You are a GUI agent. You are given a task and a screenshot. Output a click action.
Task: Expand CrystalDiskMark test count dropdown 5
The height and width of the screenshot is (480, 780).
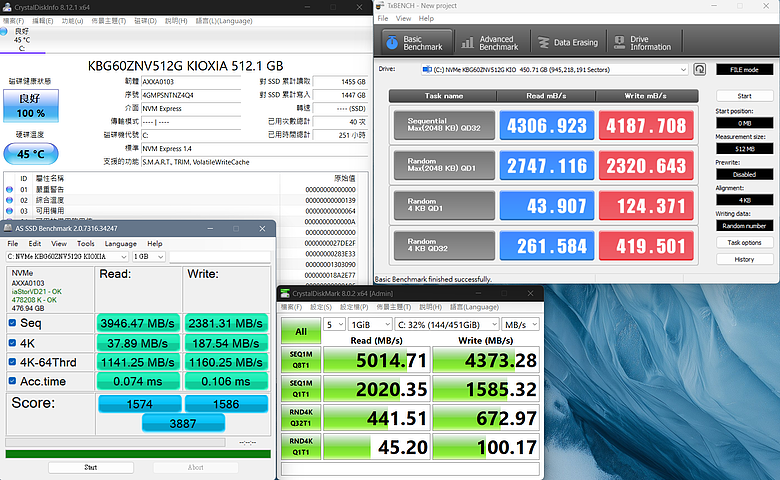(334, 325)
